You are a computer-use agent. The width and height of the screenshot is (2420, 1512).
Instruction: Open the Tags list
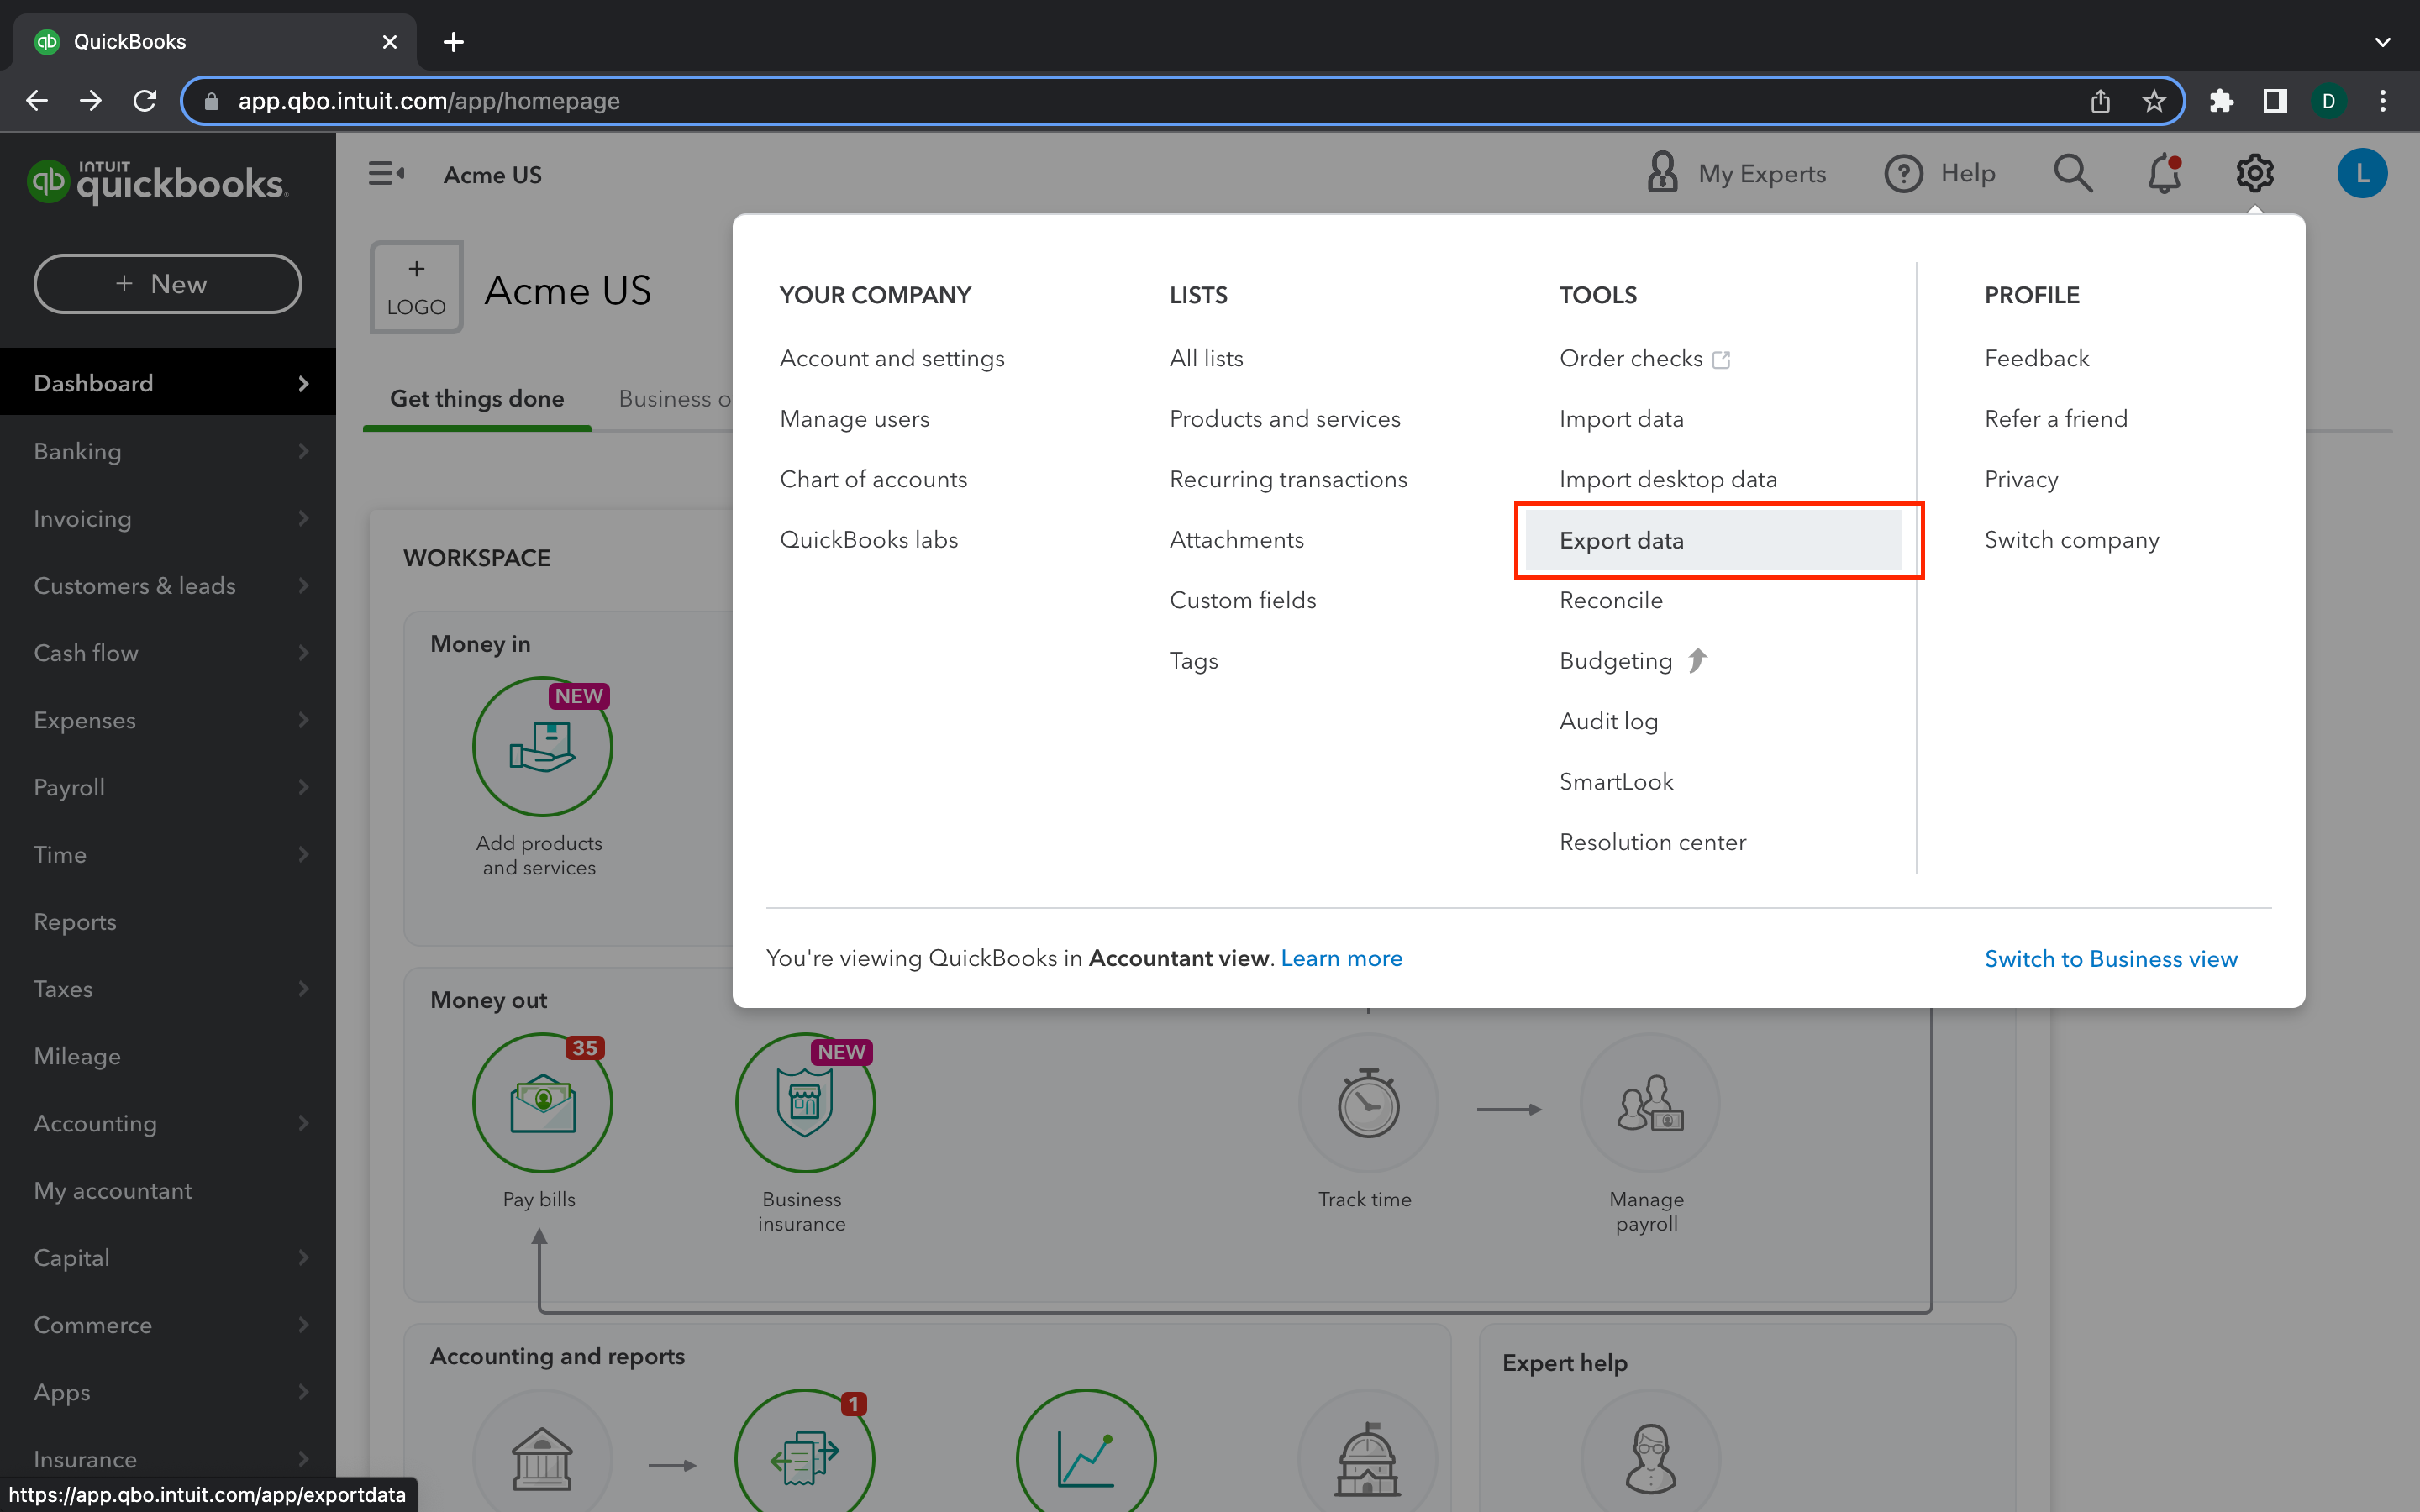pyautogui.click(x=1193, y=661)
